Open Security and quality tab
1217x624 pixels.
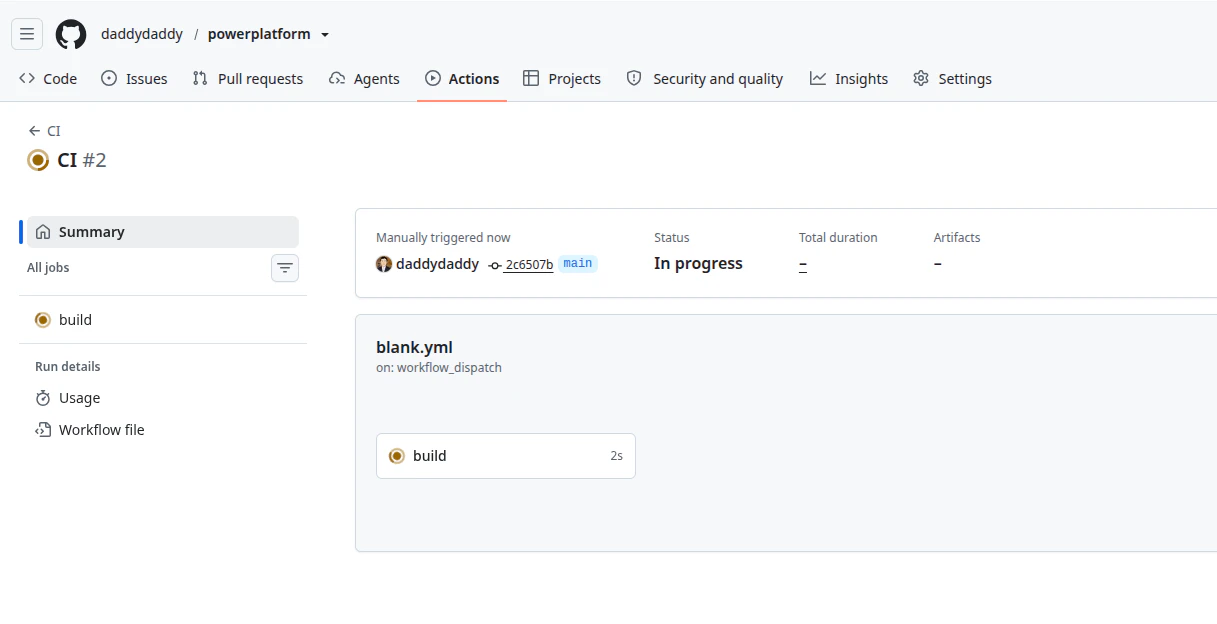coord(704,79)
